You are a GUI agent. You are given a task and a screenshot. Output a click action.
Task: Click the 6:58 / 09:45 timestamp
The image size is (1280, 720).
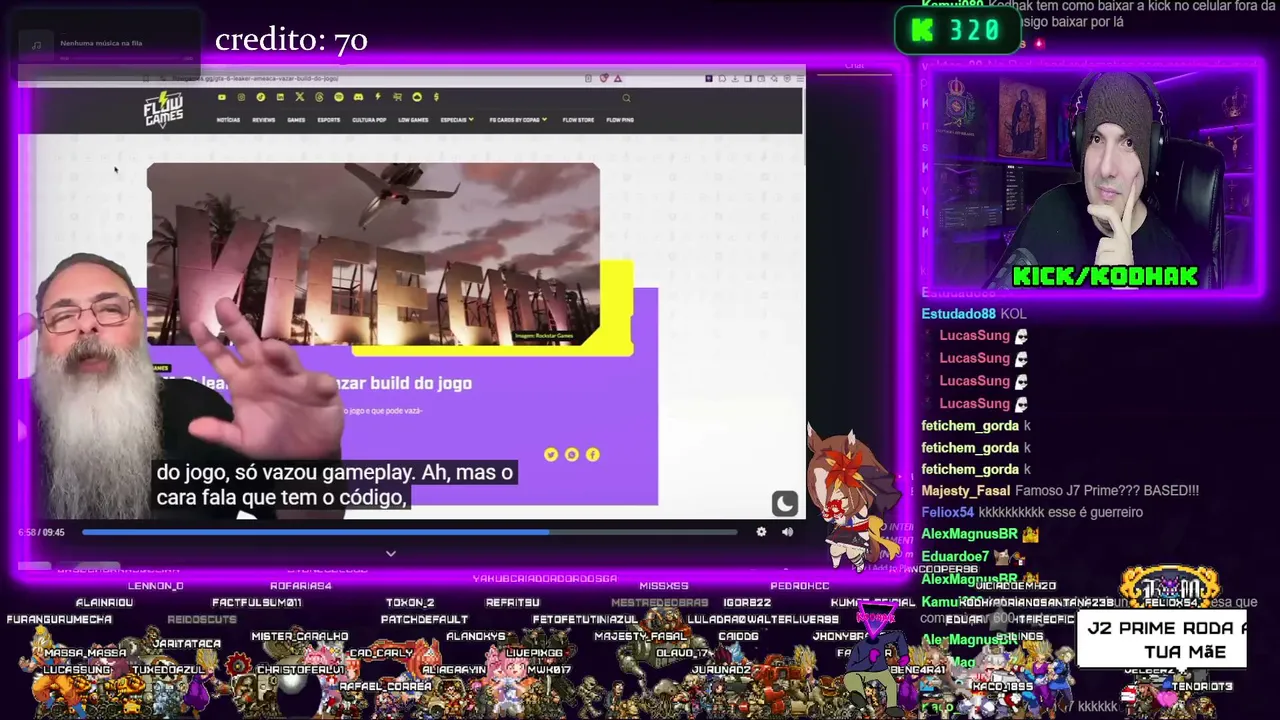41,532
